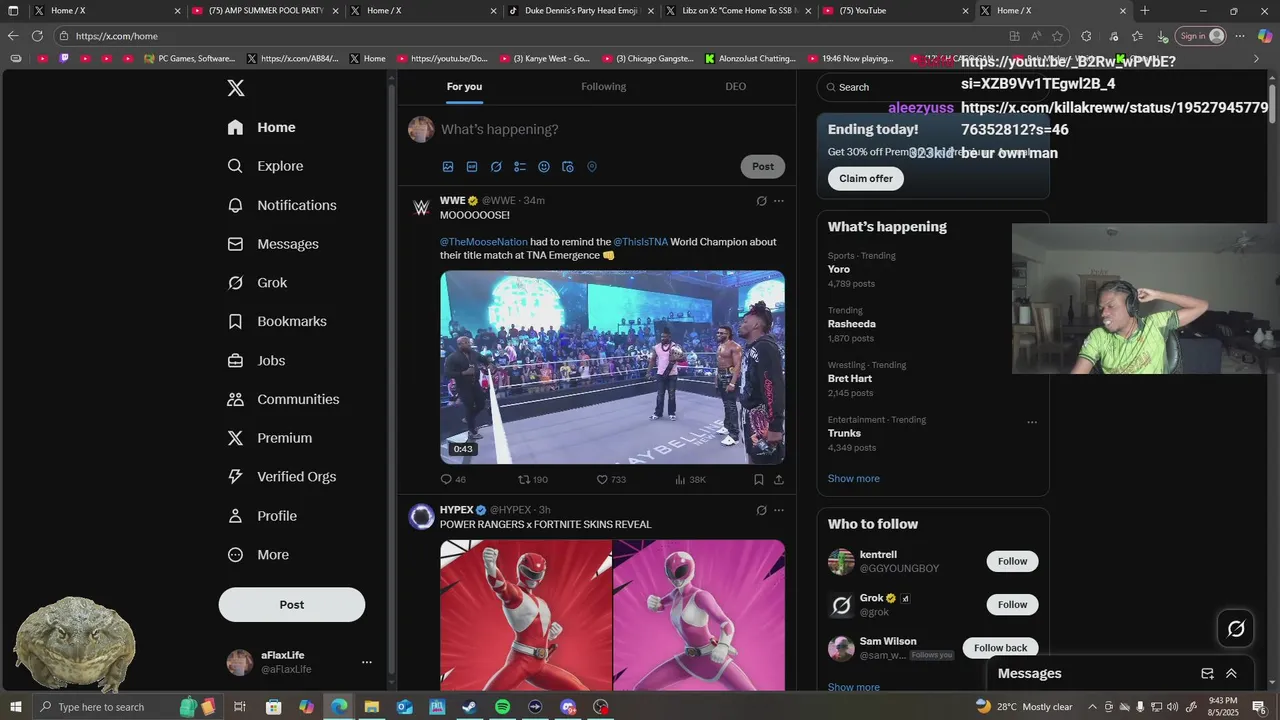Viewport: 1280px width, 720px height.
Task: Open more options for Trunks trend
Action: tap(1032, 422)
